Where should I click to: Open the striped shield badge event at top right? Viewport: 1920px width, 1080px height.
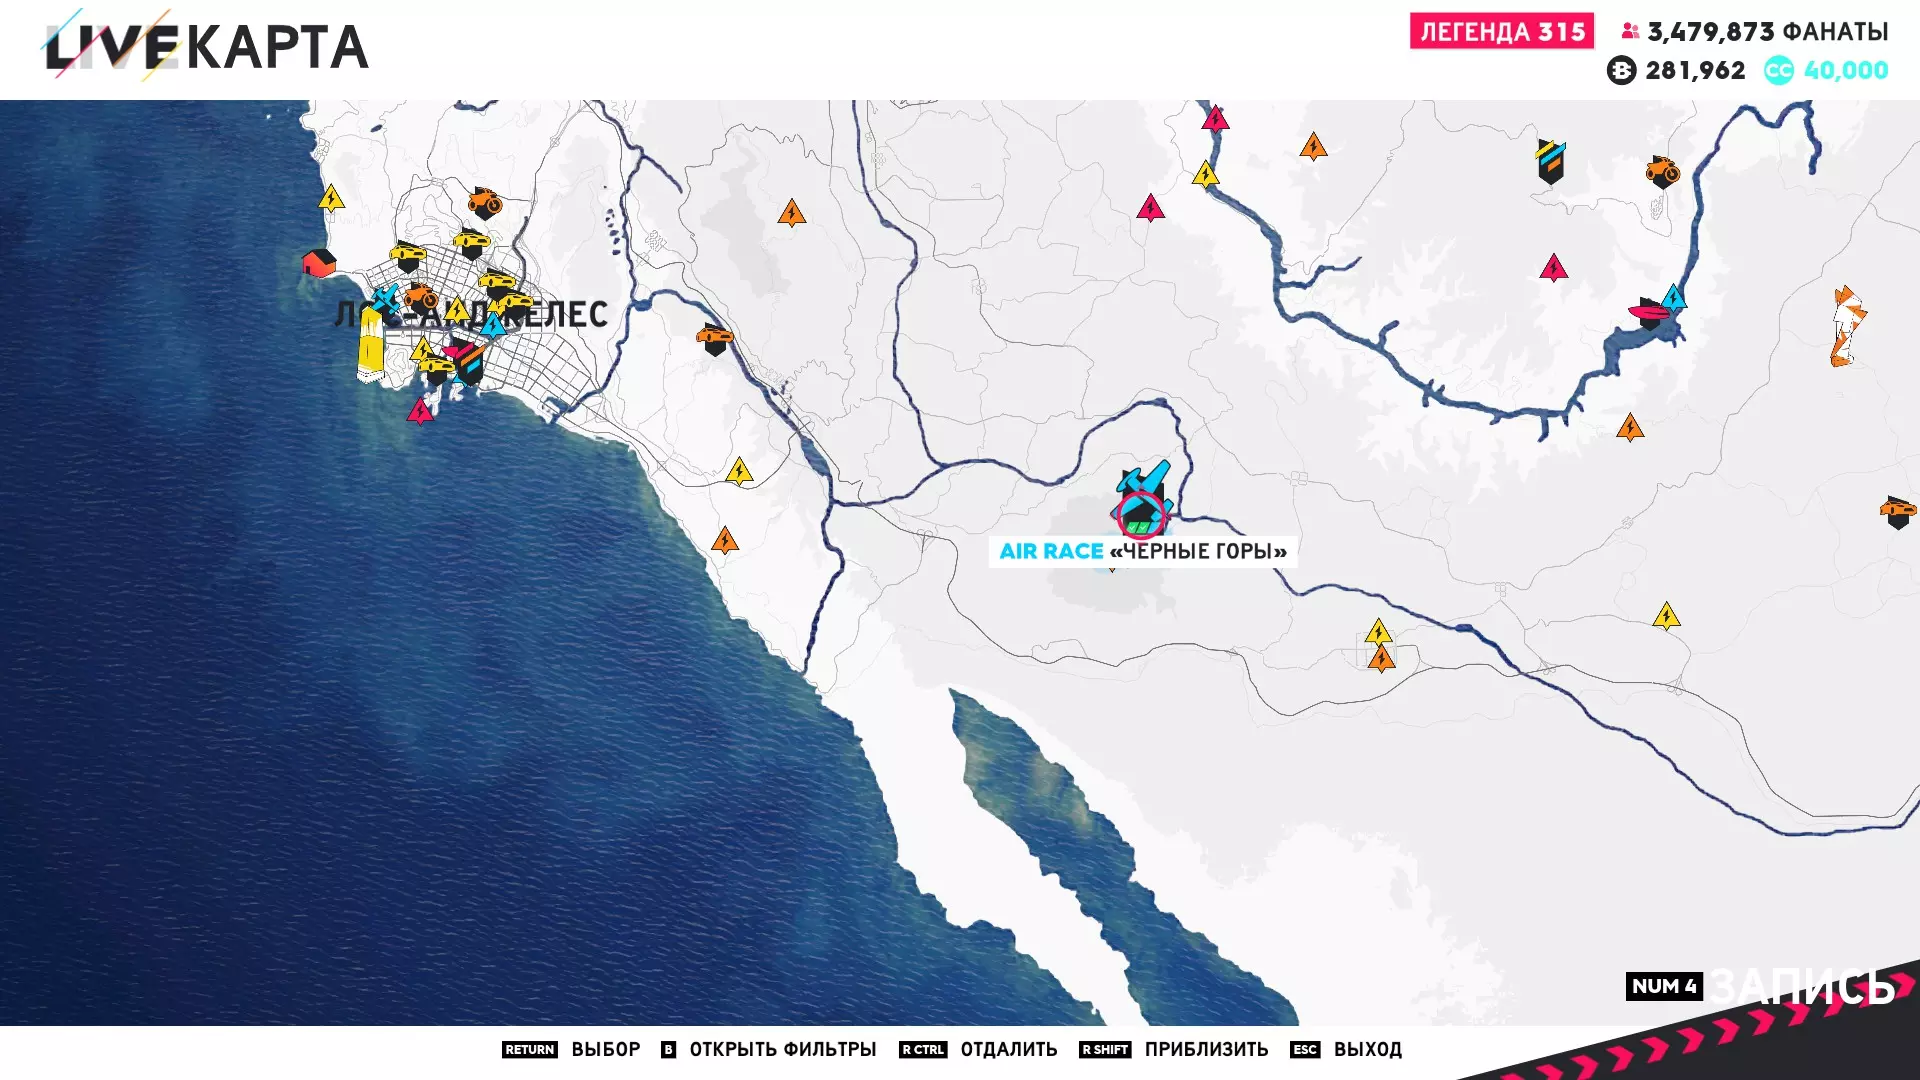pos(1550,161)
